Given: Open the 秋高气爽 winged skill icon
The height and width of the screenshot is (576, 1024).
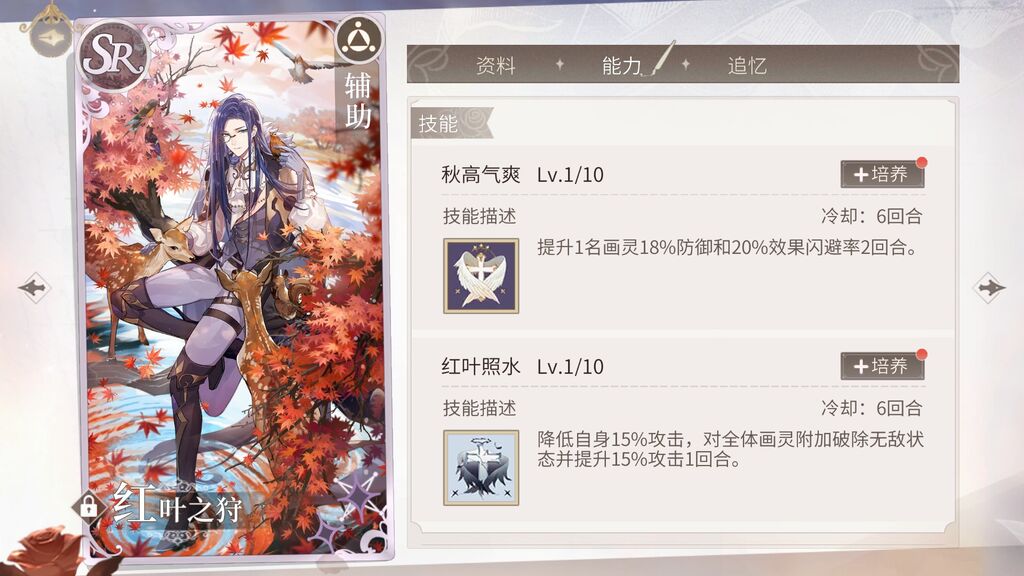Looking at the screenshot, I should tap(481, 276).
